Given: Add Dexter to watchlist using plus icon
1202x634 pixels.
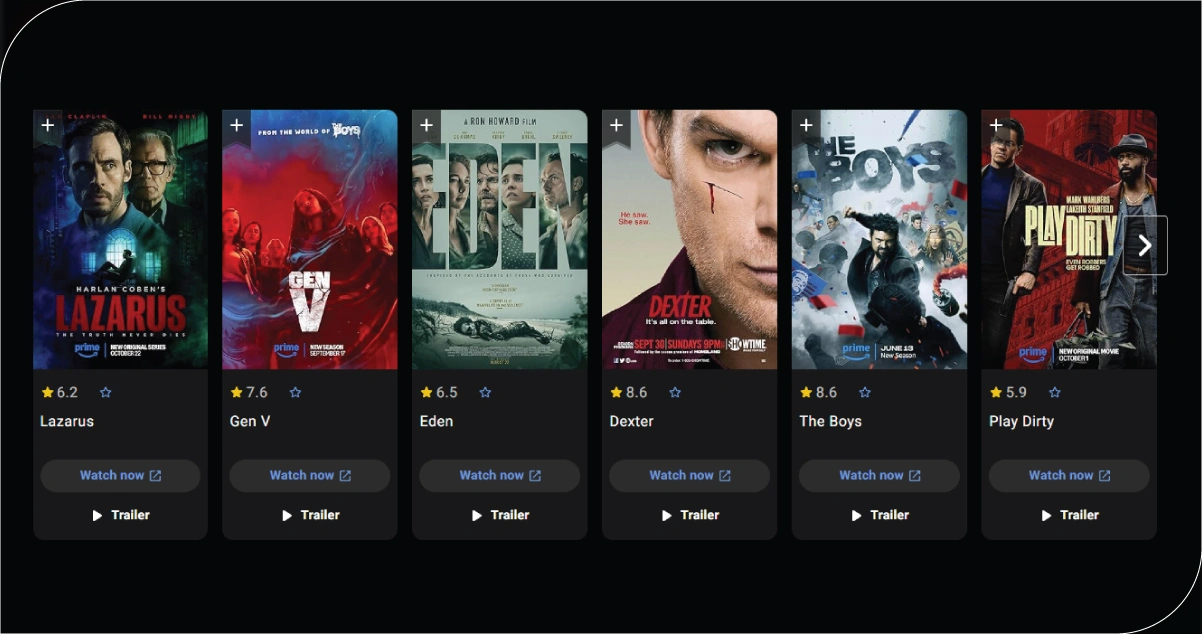Looking at the screenshot, I should coord(616,126).
